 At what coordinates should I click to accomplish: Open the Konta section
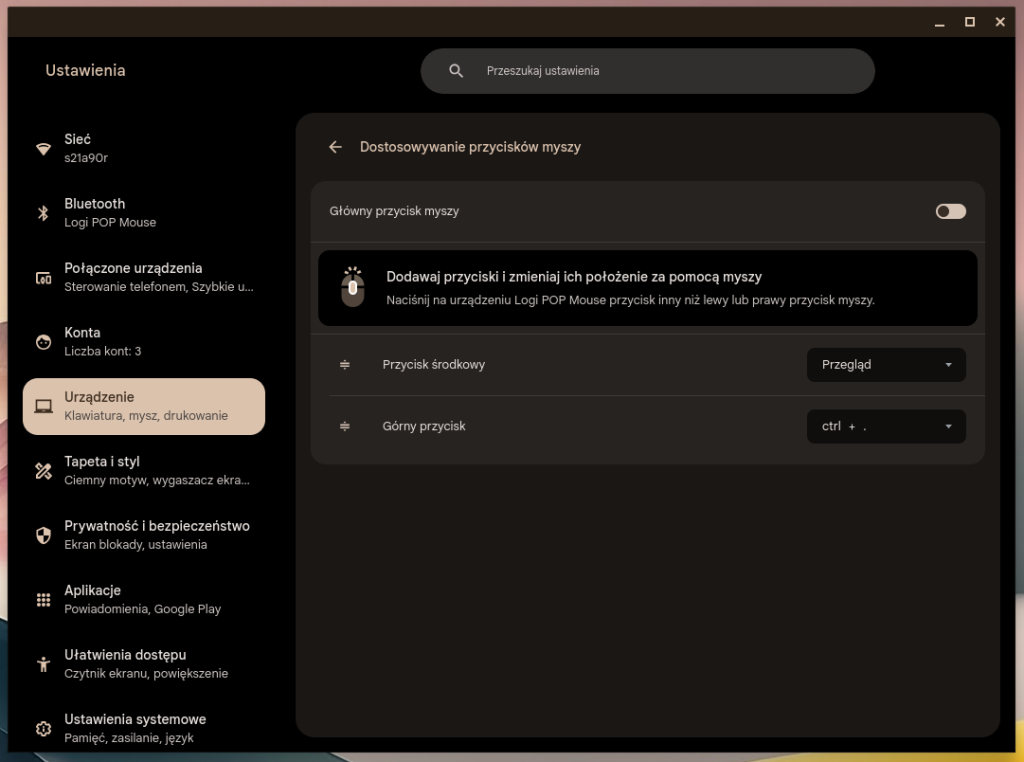144,341
